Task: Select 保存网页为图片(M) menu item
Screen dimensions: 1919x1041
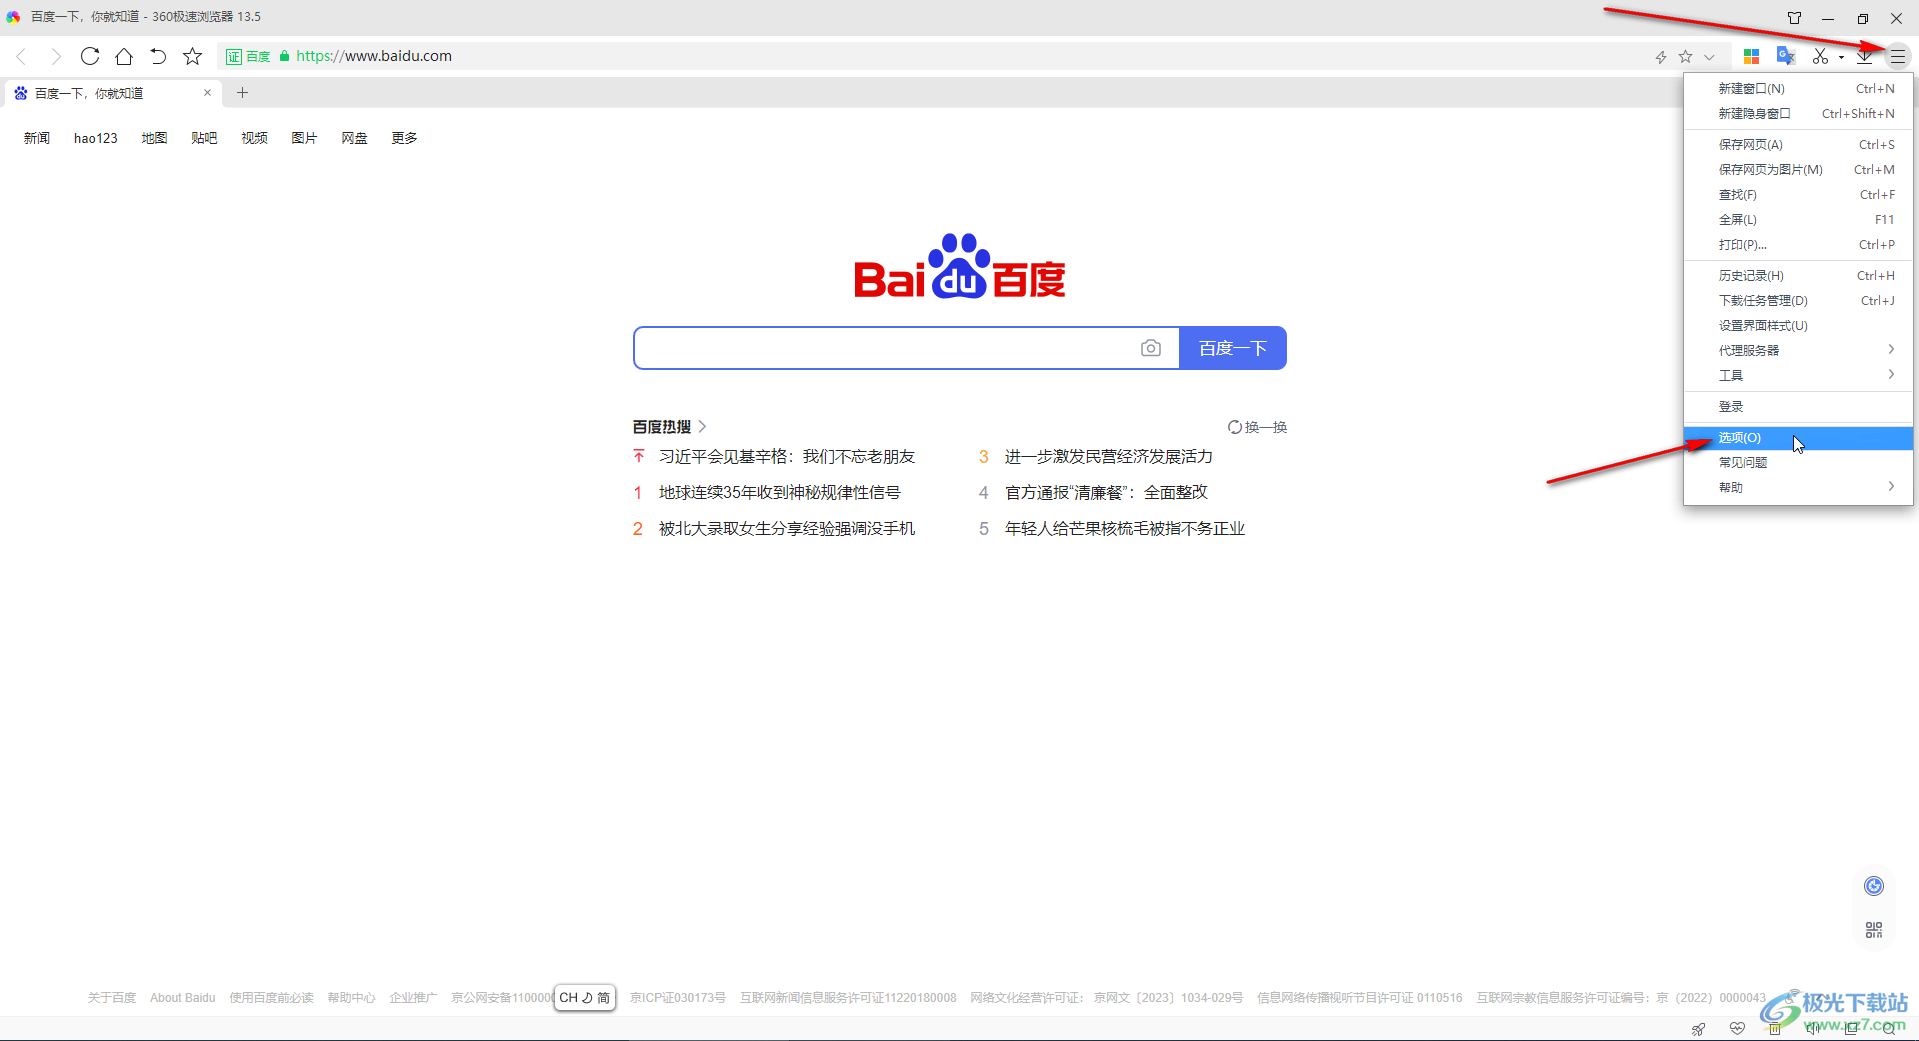Action: [1798, 170]
